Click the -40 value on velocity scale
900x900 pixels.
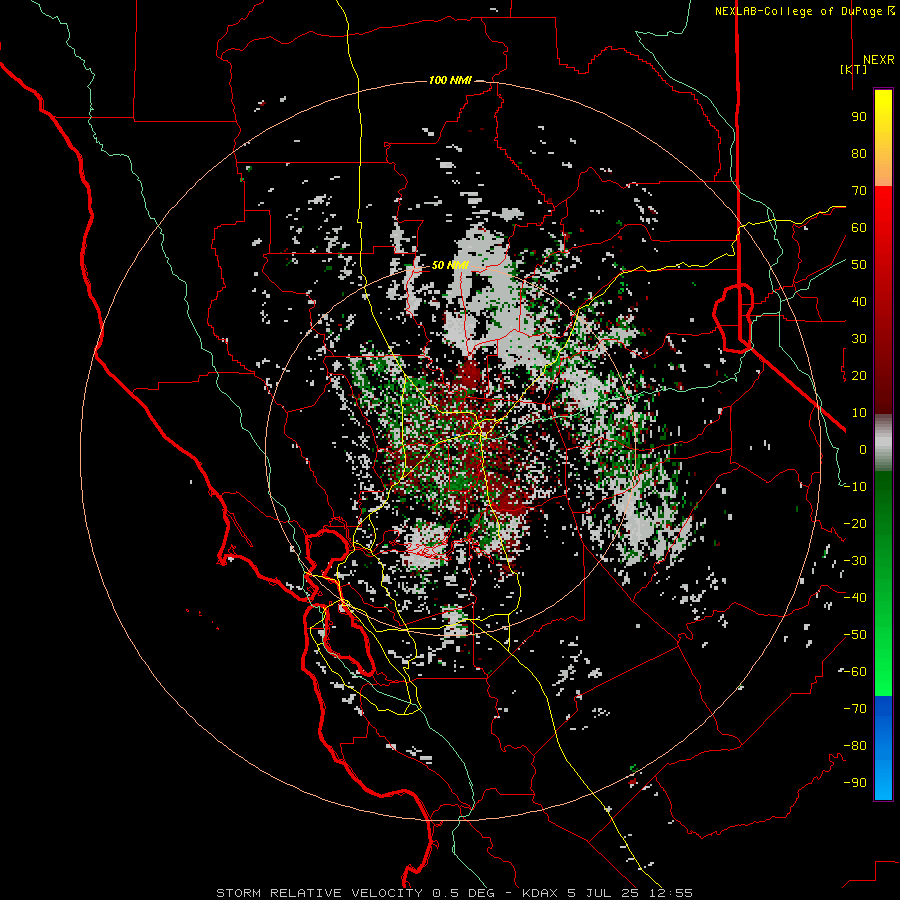pos(855,598)
